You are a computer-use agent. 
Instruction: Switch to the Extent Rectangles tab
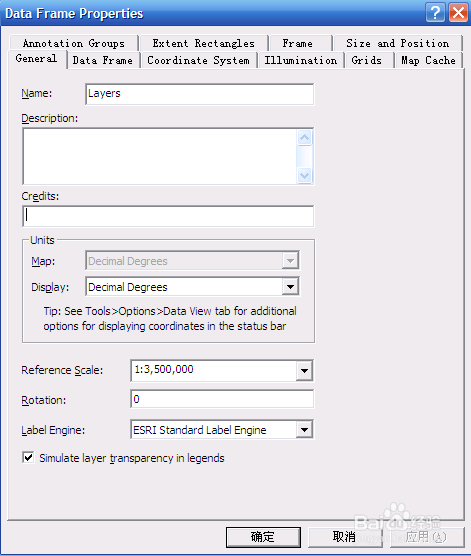point(204,43)
